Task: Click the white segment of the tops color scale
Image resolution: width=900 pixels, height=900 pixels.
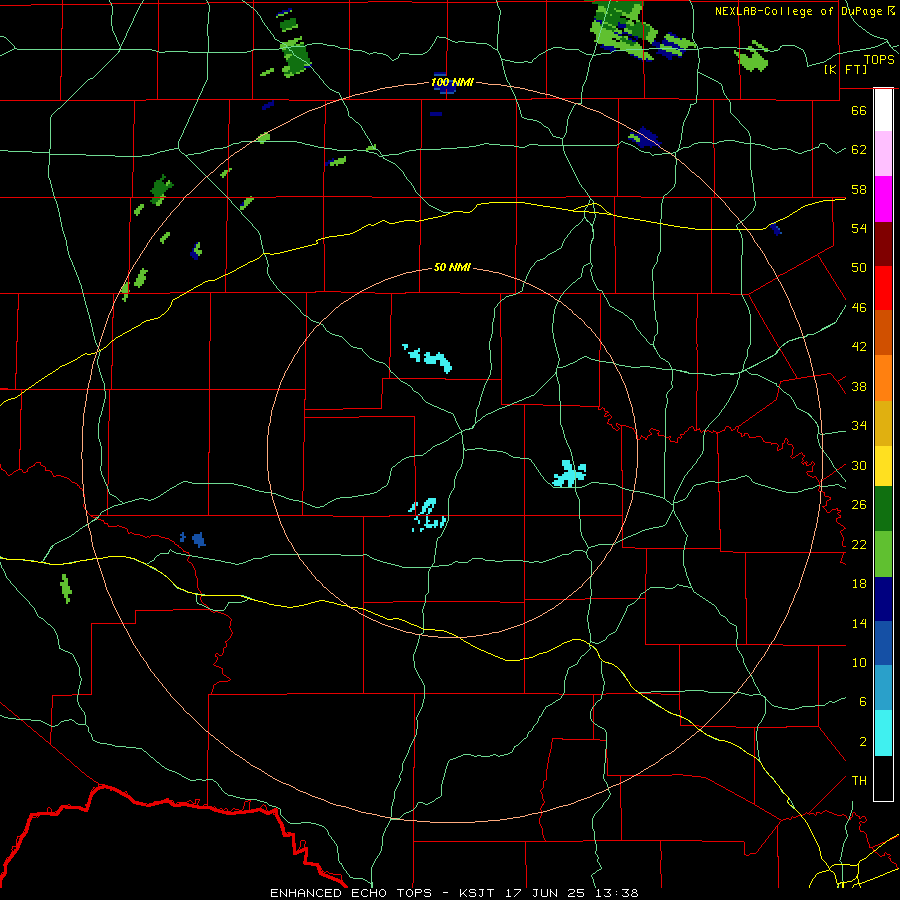Action: click(x=883, y=110)
